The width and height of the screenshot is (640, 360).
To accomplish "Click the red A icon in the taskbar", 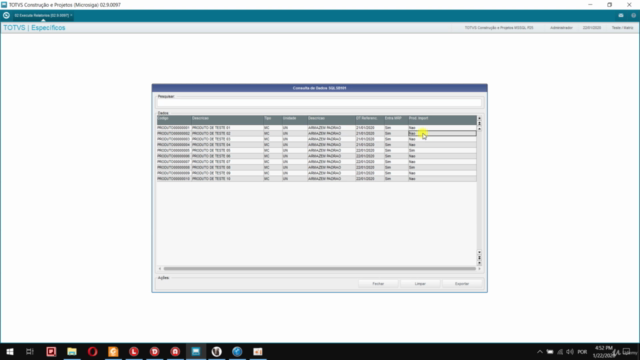I will point(175,351).
